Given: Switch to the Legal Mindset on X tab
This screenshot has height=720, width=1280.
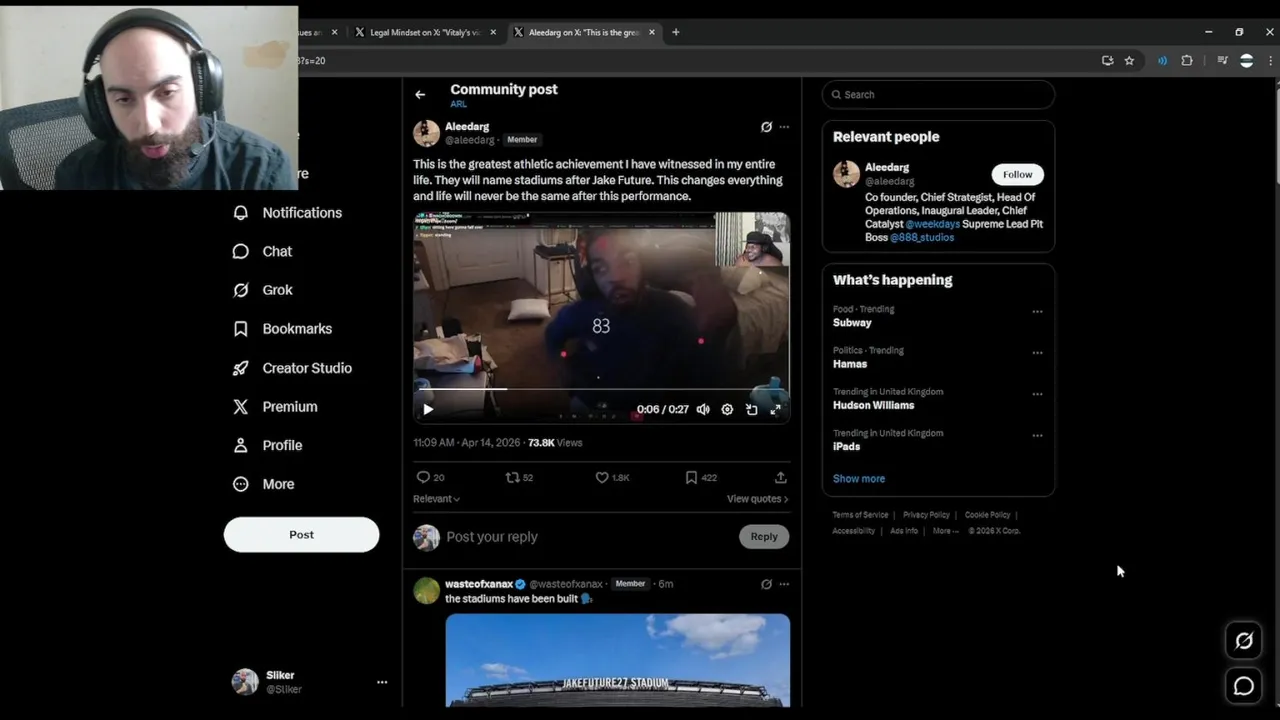Looking at the screenshot, I should pos(425,32).
